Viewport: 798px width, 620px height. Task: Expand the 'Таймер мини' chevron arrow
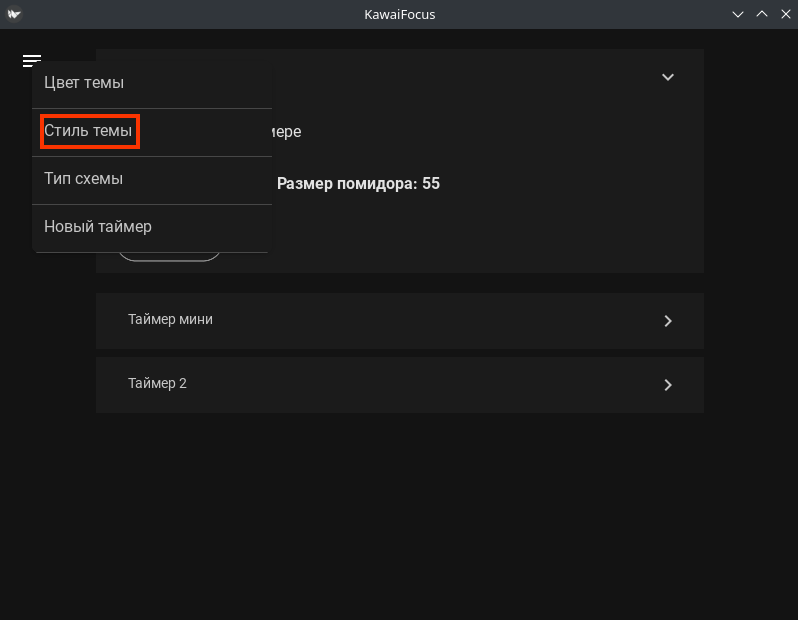coord(668,321)
